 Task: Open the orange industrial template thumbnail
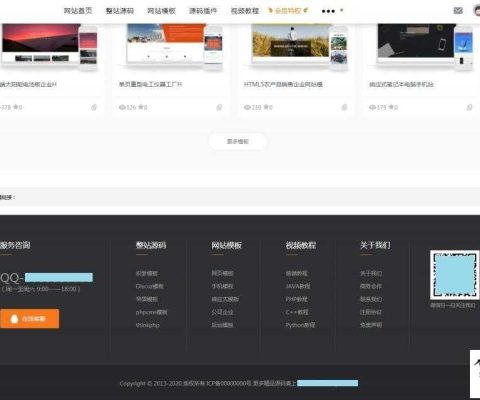click(174, 46)
